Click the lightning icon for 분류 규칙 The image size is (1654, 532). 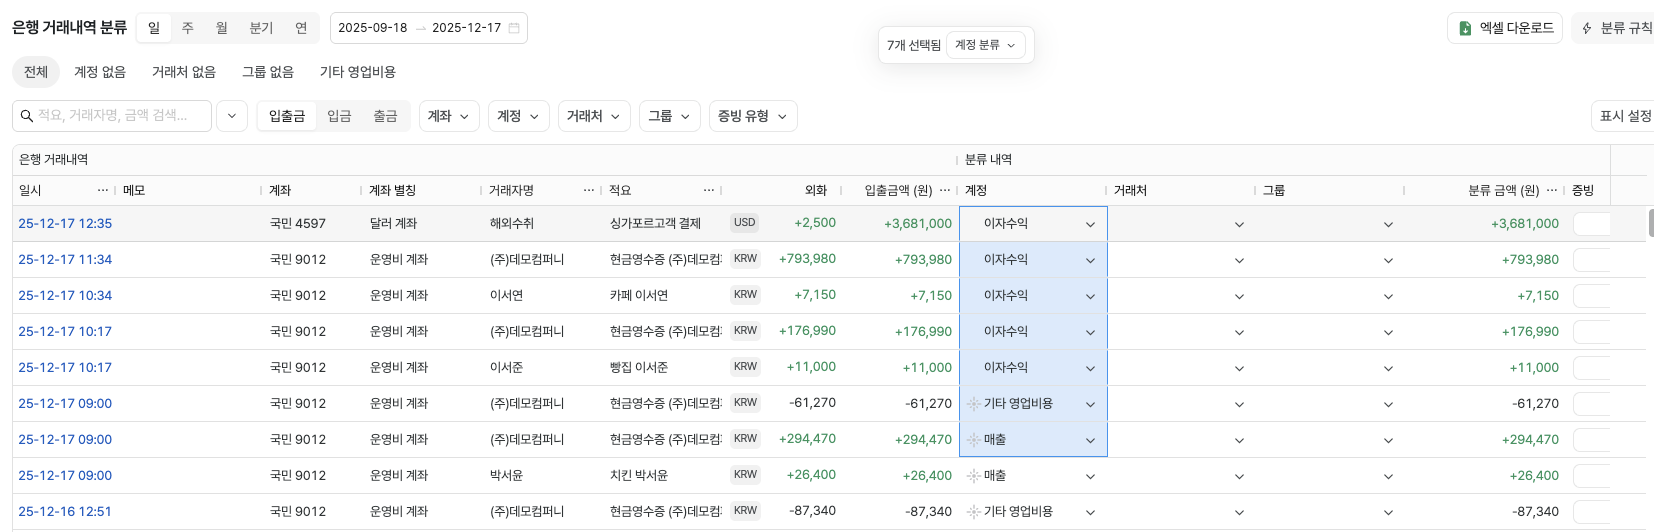pyautogui.click(x=1587, y=28)
